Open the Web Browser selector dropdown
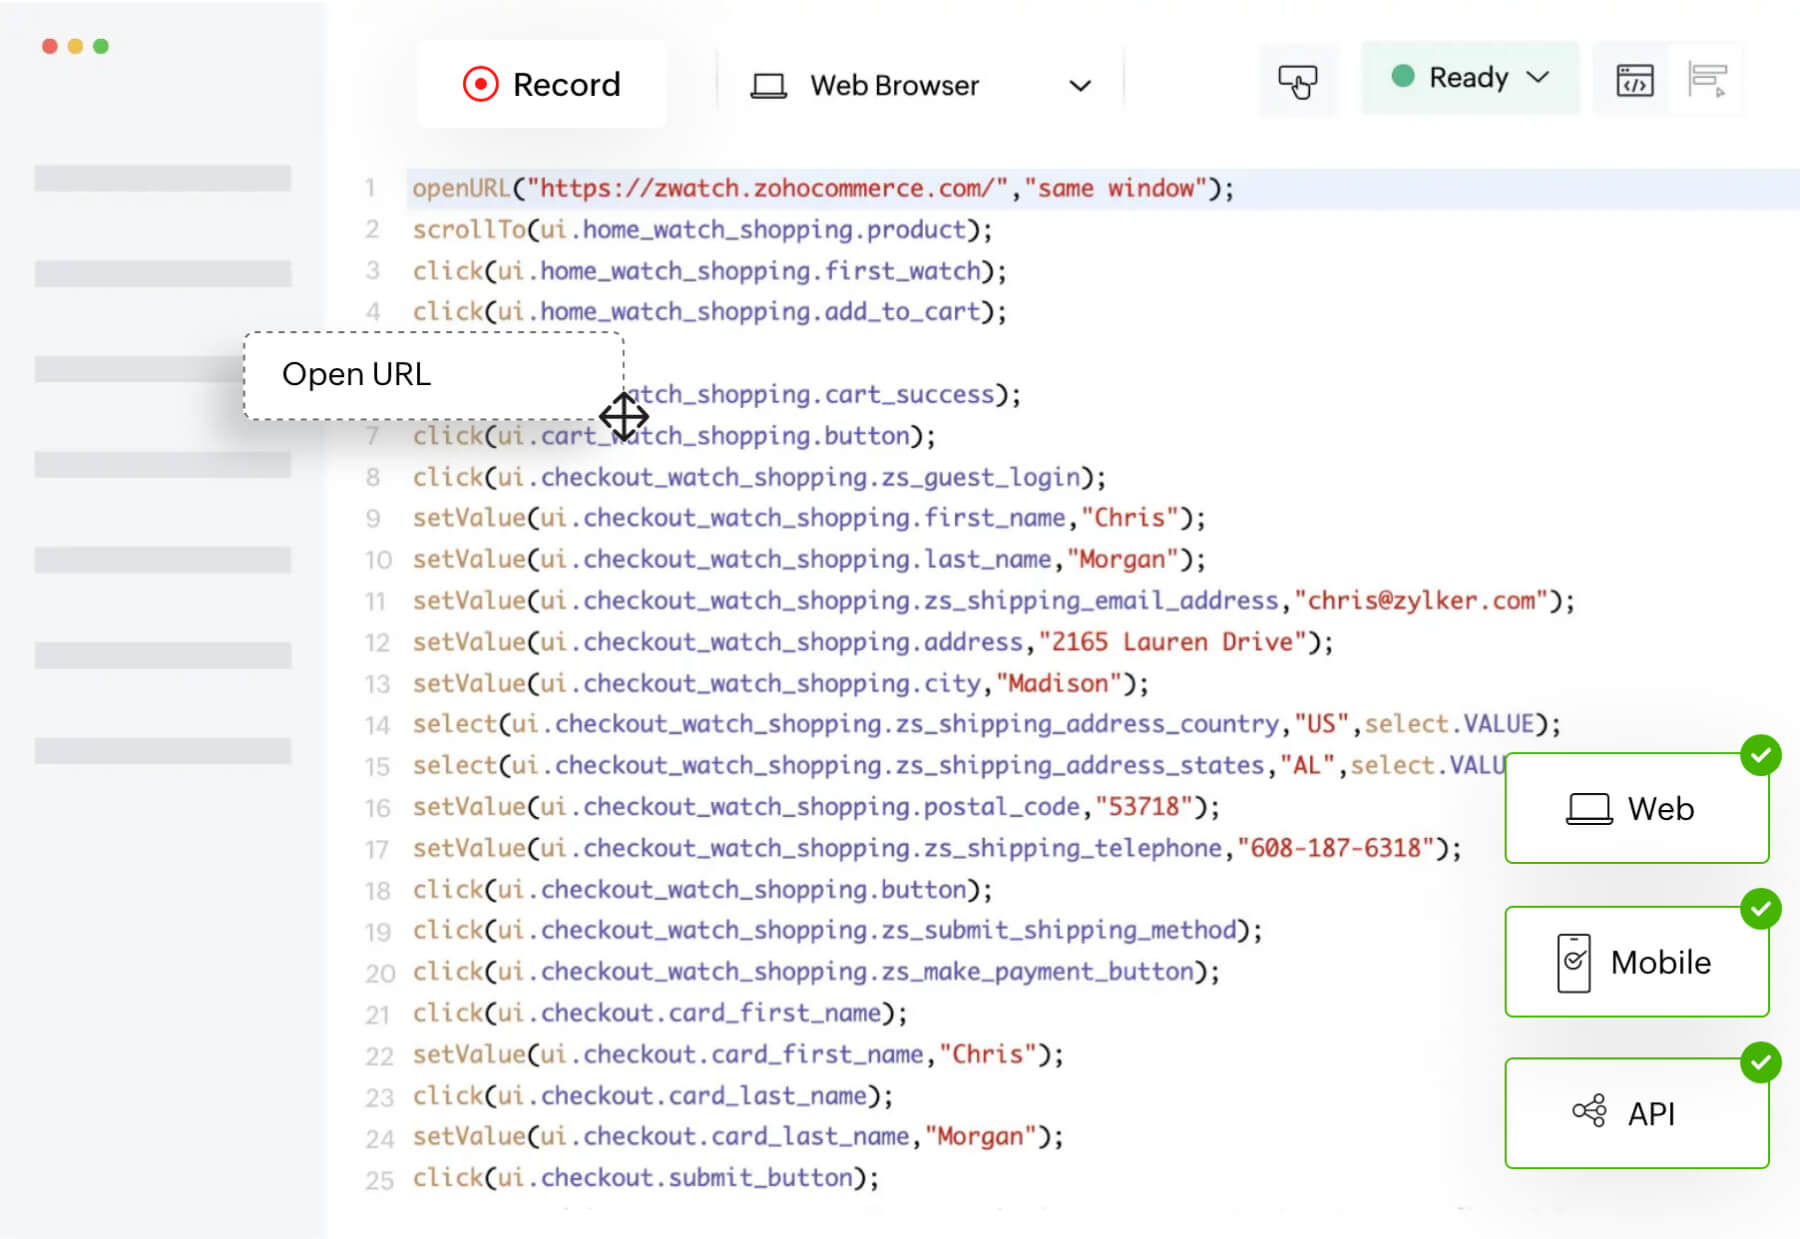The width and height of the screenshot is (1800, 1239). pyautogui.click(x=1080, y=86)
